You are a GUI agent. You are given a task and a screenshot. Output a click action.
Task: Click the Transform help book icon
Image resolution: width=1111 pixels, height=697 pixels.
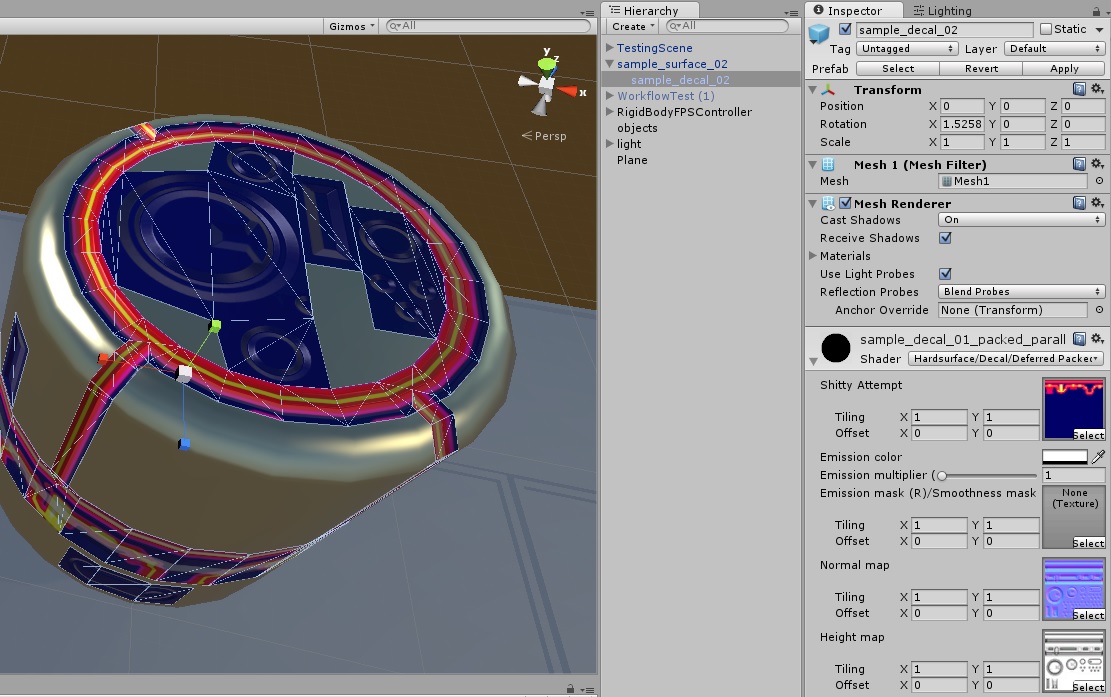[1081, 89]
